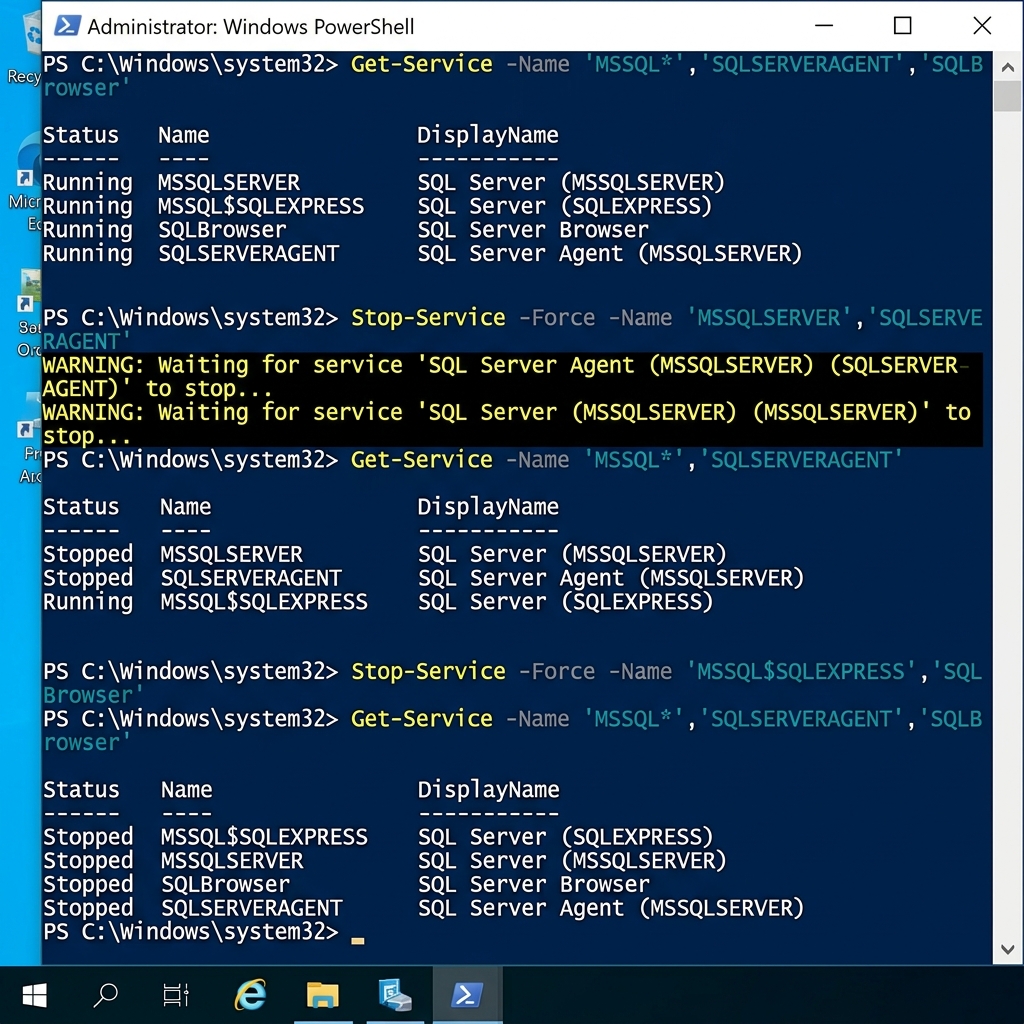Click the second WARNING line about SQL Server (MSSQLSERVER)
Image resolution: width=1024 pixels, height=1024 pixels.
[507, 424]
